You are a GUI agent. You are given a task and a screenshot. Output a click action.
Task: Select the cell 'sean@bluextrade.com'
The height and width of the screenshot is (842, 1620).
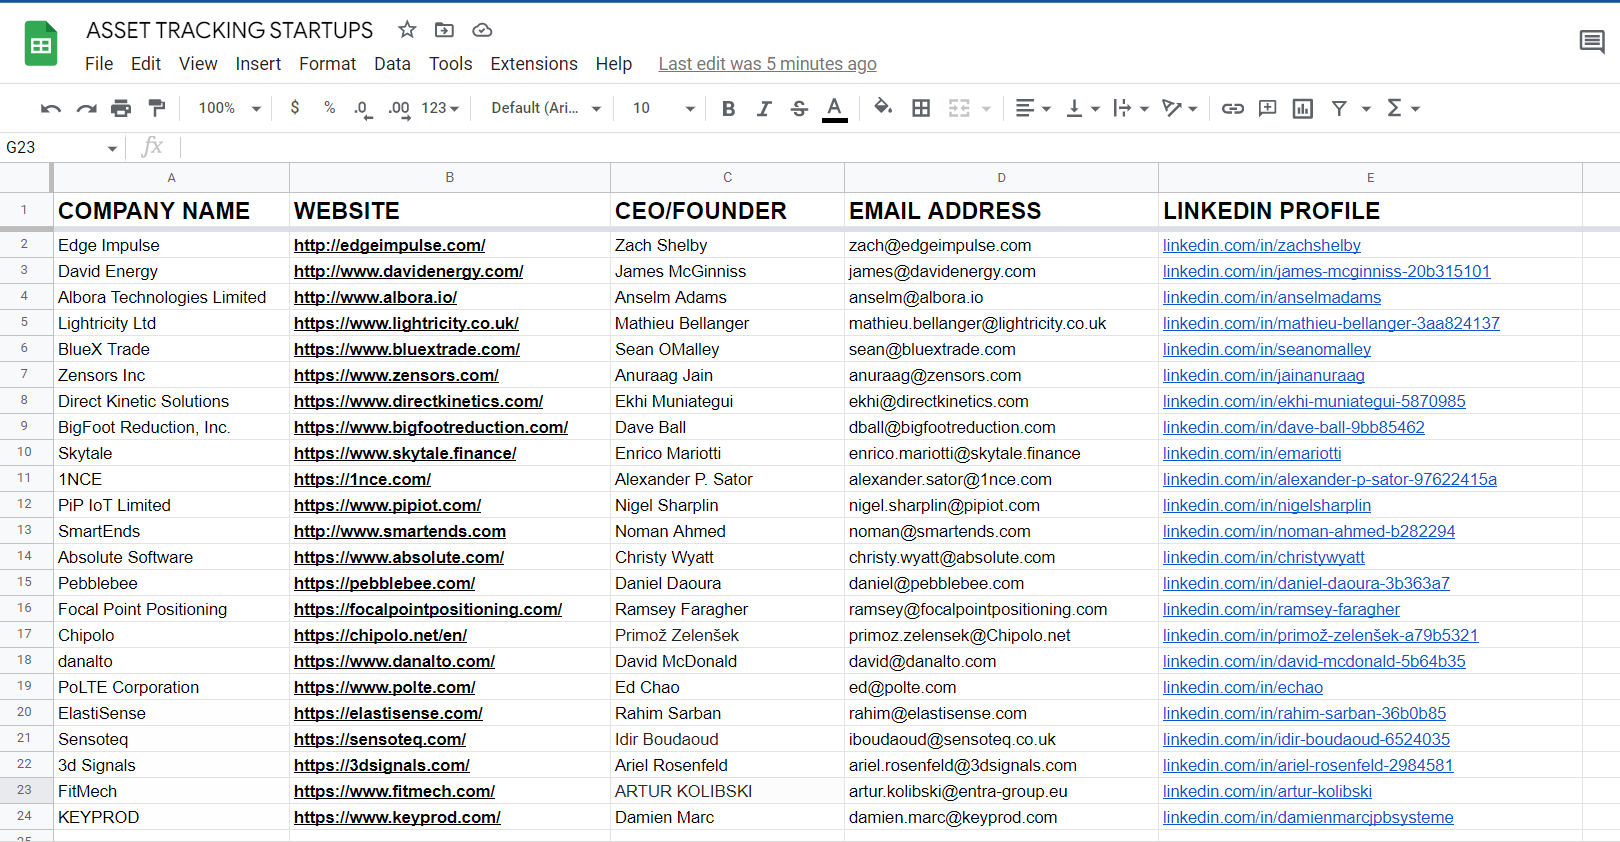[x=1001, y=349]
